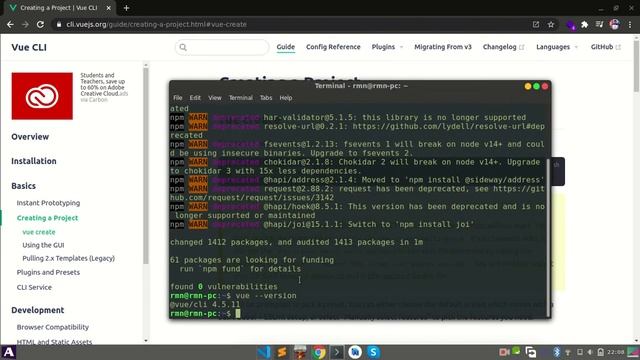Open the Guide nav link
The height and width of the screenshot is (360, 640).
coord(286,47)
